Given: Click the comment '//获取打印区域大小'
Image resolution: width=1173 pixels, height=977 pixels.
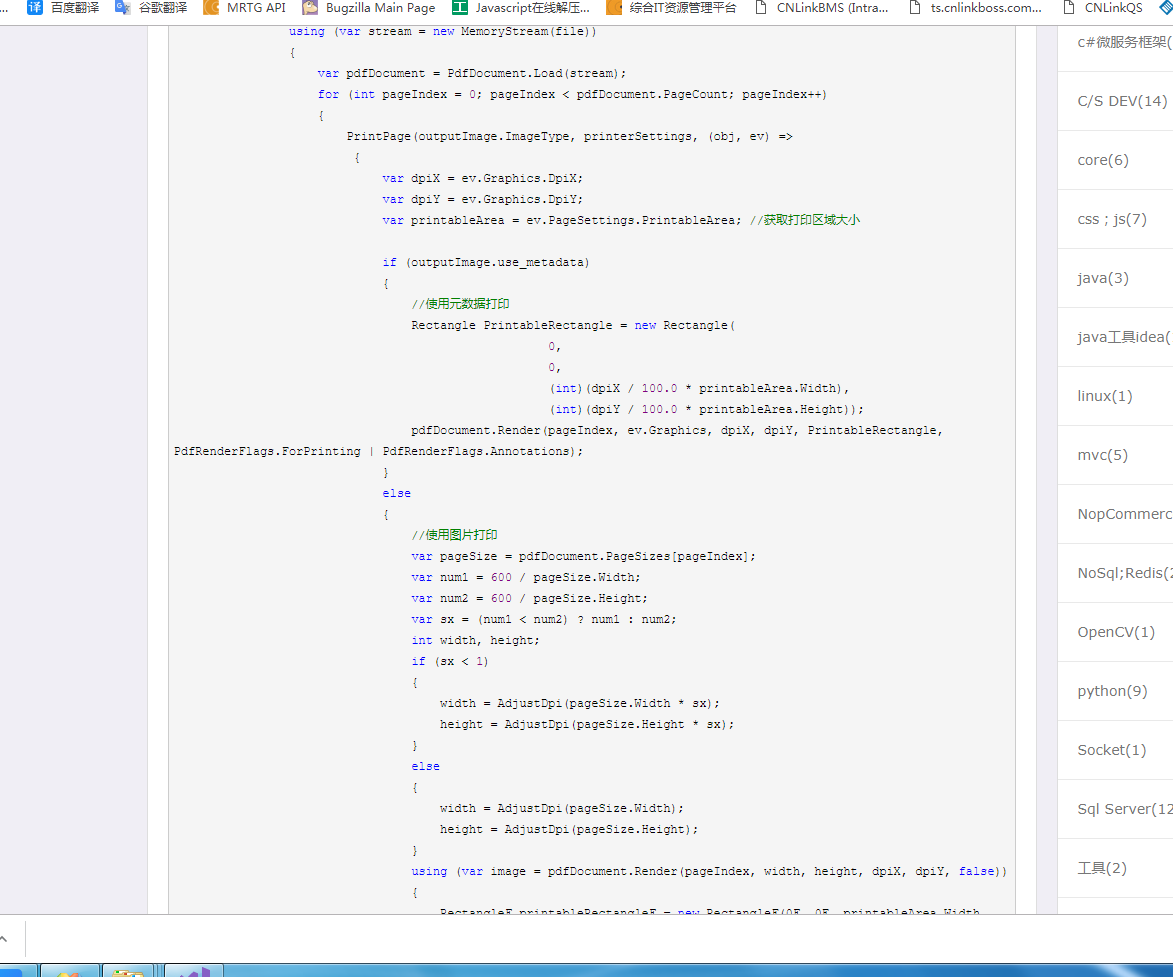Looking at the screenshot, I should pos(804,220).
